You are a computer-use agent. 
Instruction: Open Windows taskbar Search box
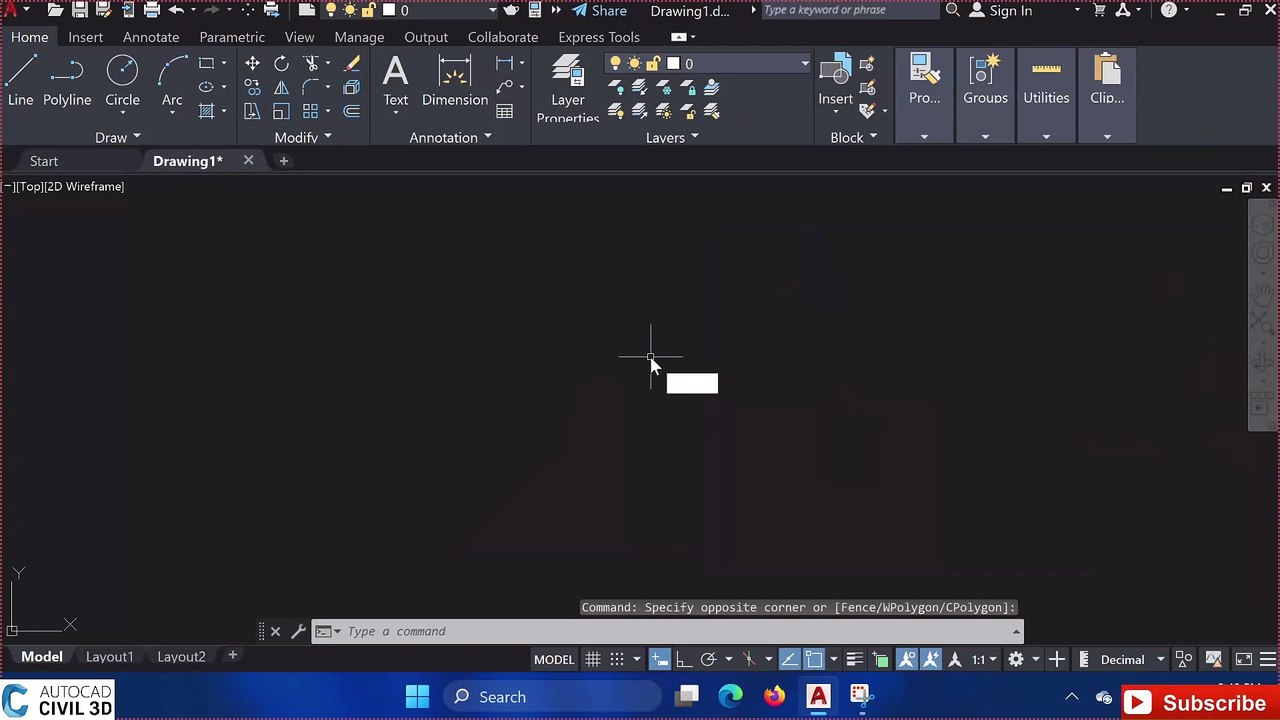552,697
